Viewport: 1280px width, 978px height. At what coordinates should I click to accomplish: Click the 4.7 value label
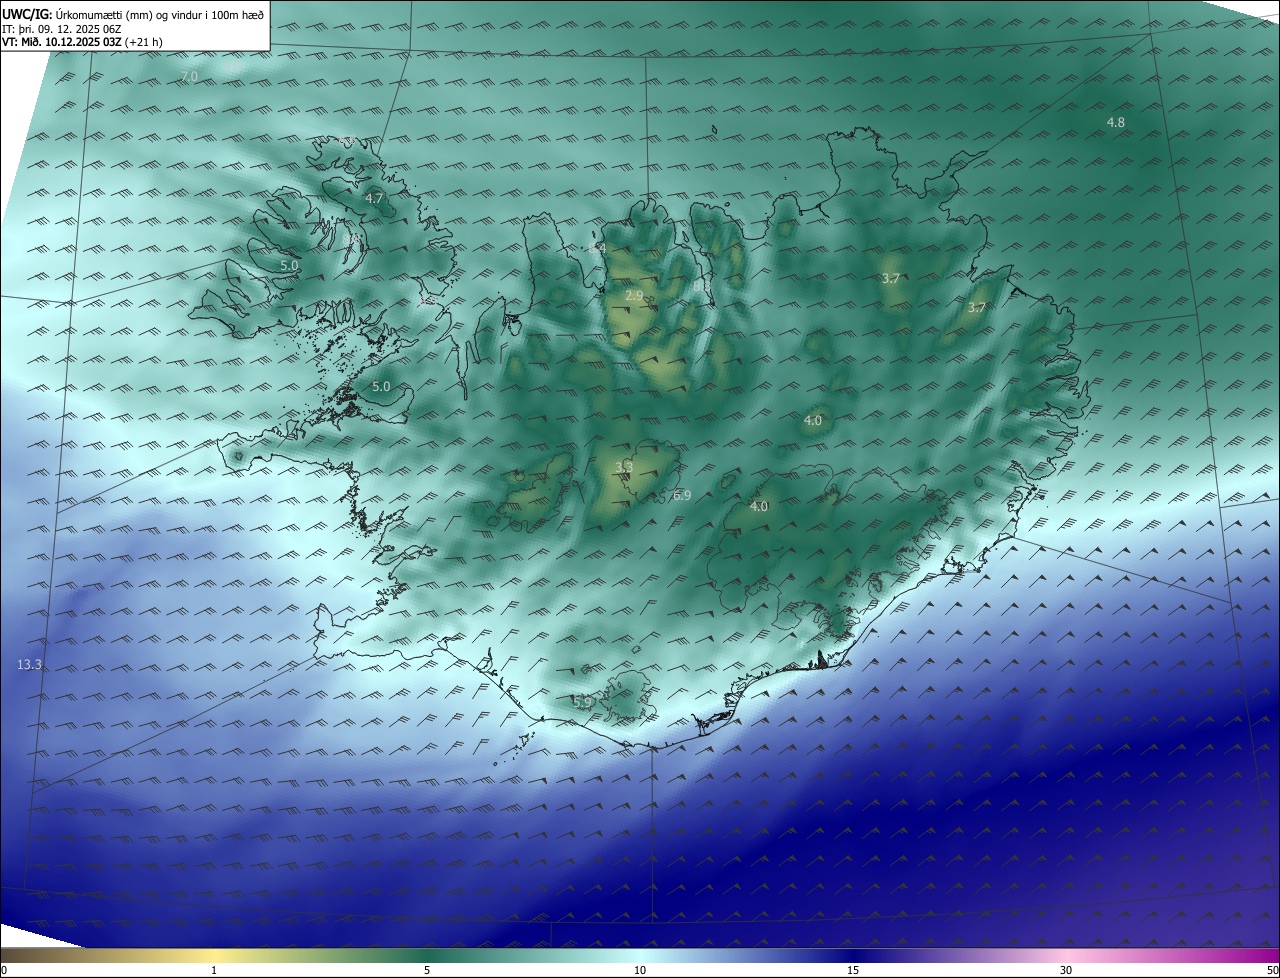tap(374, 199)
